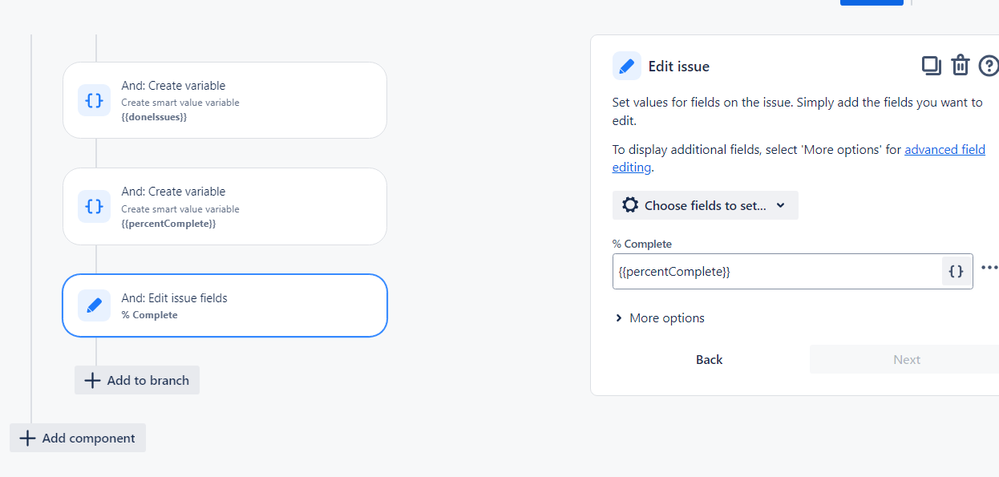This screenshot has width=999, height=477.
Task: Click the doneIssues variable braces icon
Action: point(94,100)
